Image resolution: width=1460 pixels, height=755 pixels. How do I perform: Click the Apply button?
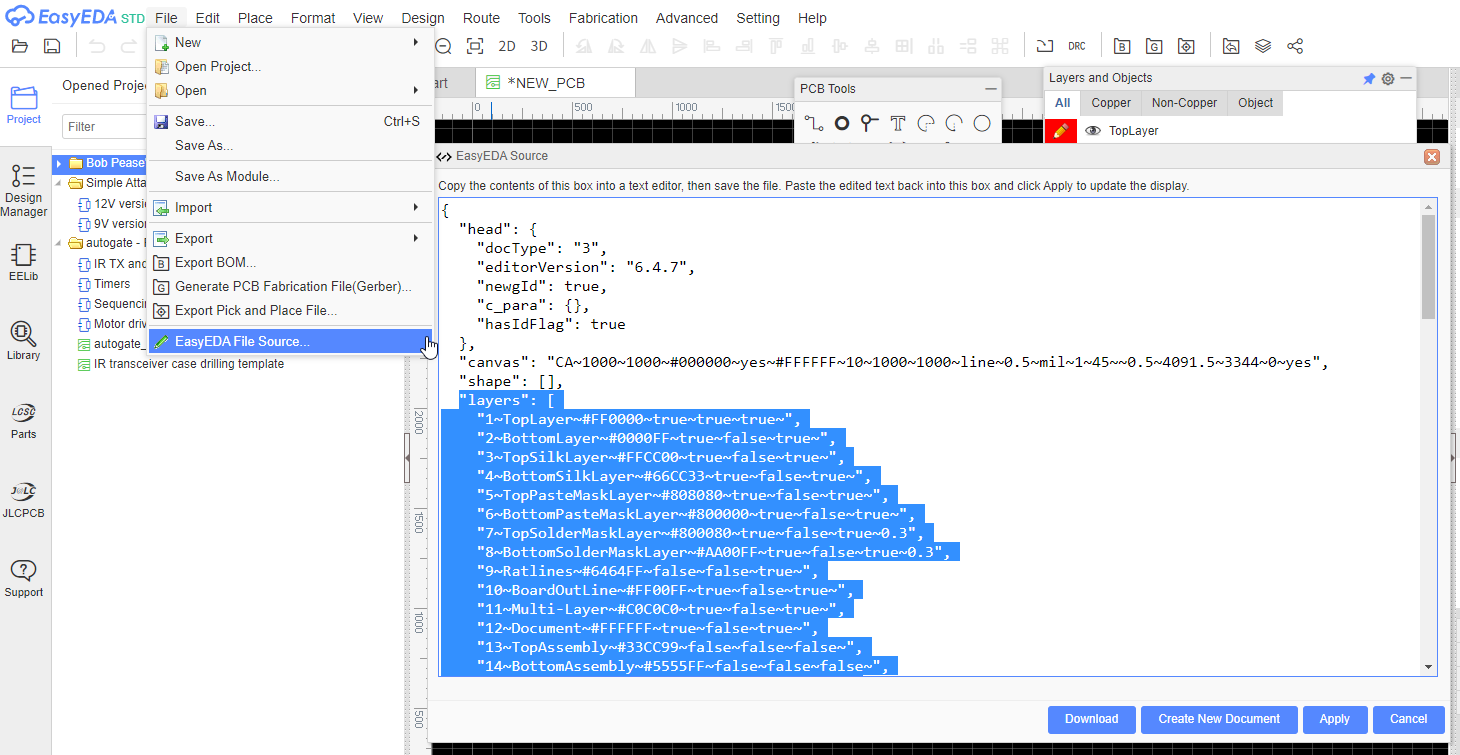click(1334, 719)
